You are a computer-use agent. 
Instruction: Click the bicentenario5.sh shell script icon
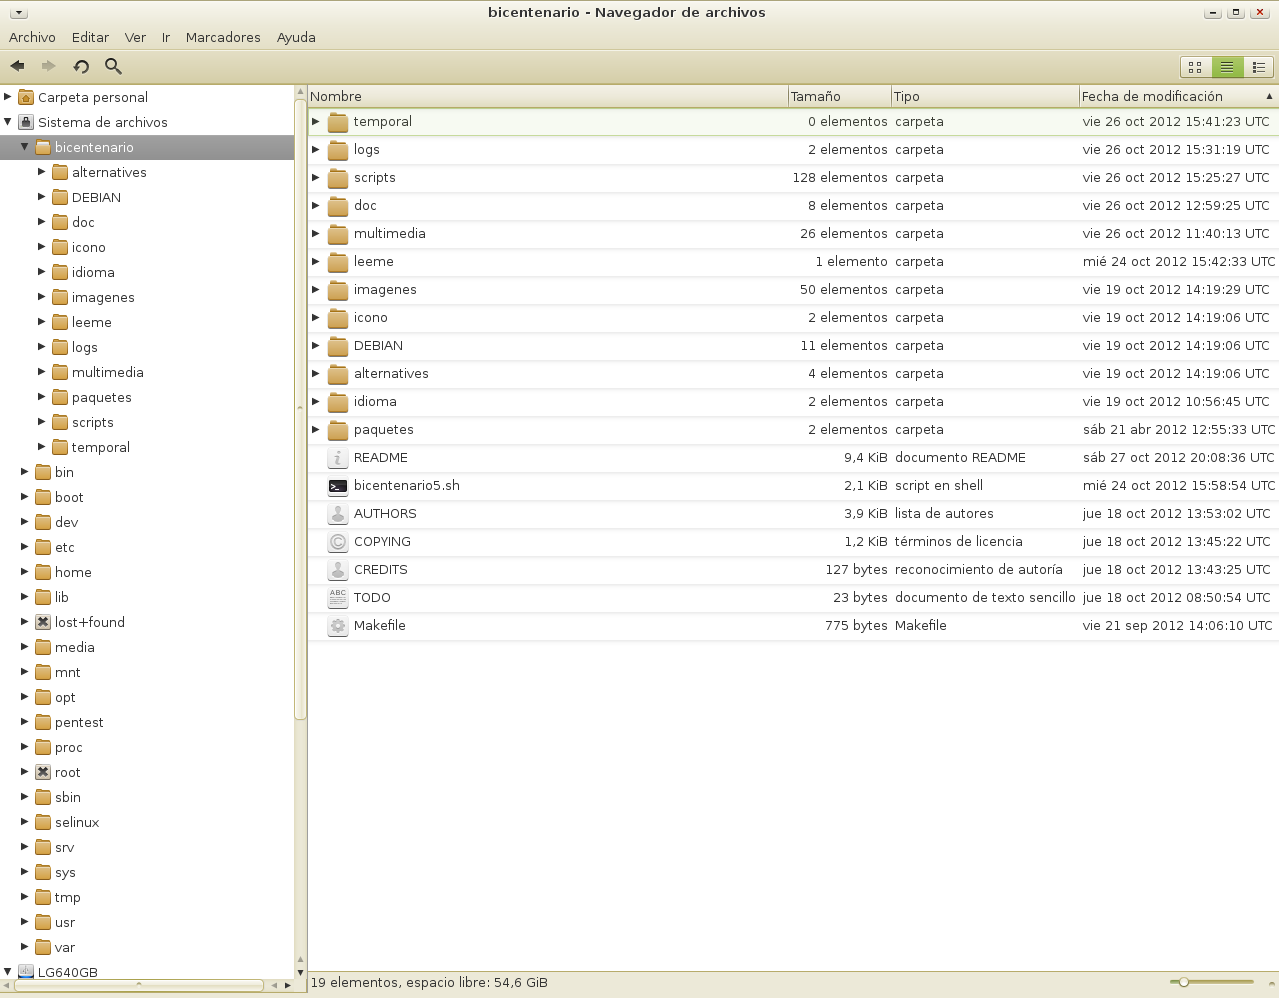point(338,486)
